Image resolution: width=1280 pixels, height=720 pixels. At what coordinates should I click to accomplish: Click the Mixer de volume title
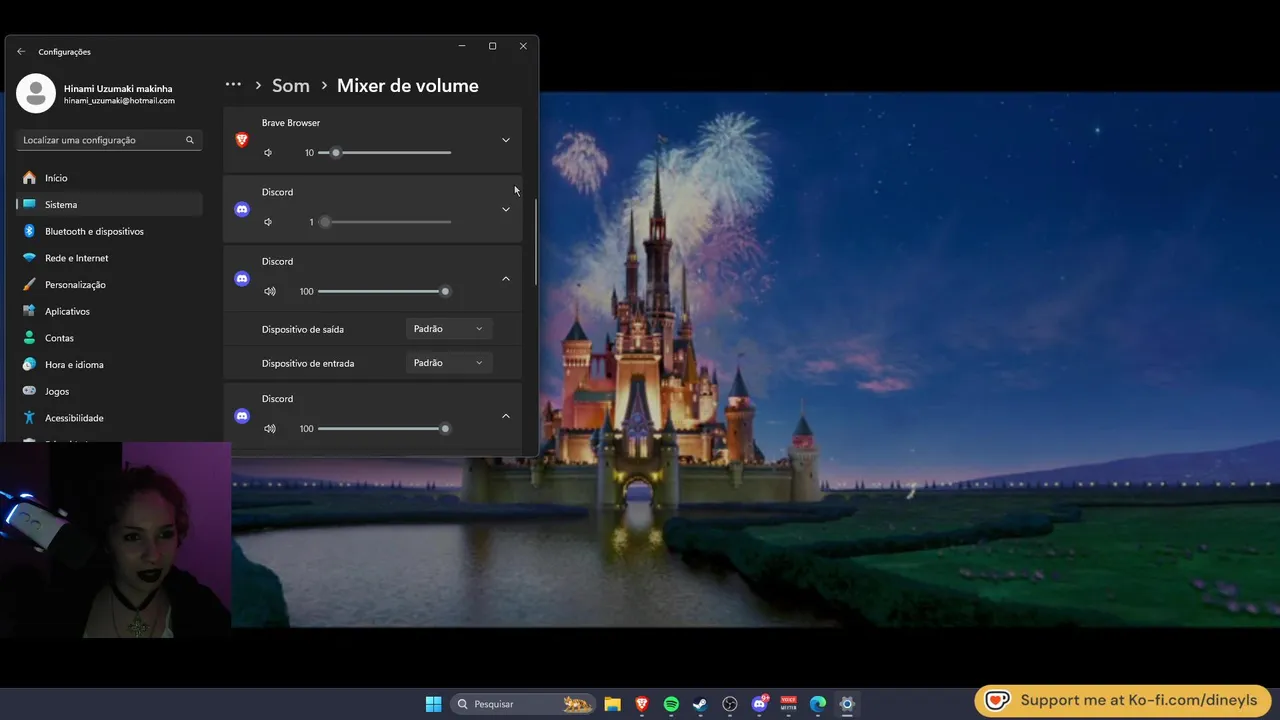[x=408, y=86]
